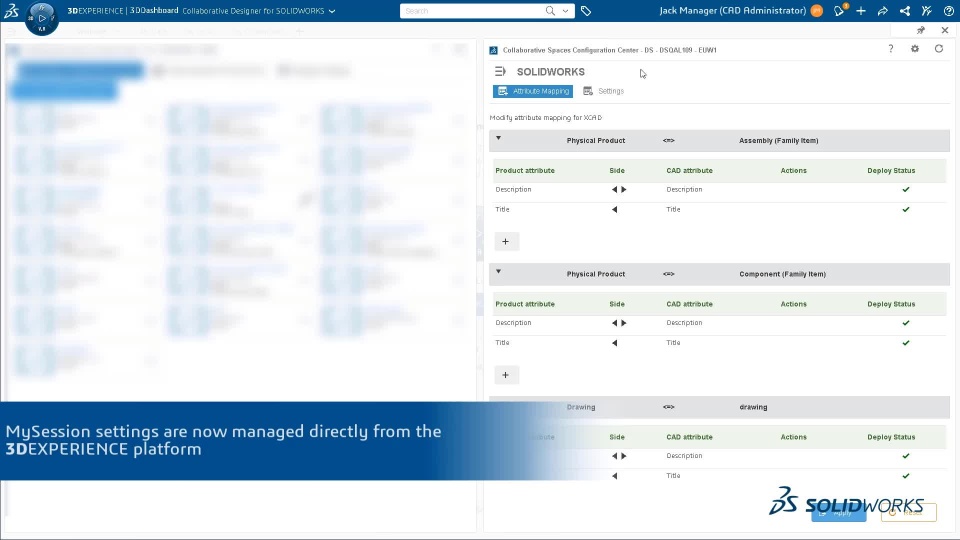Pin the panel with pin icon
This screenshot has height=540, width=960.
click(920, 30)
